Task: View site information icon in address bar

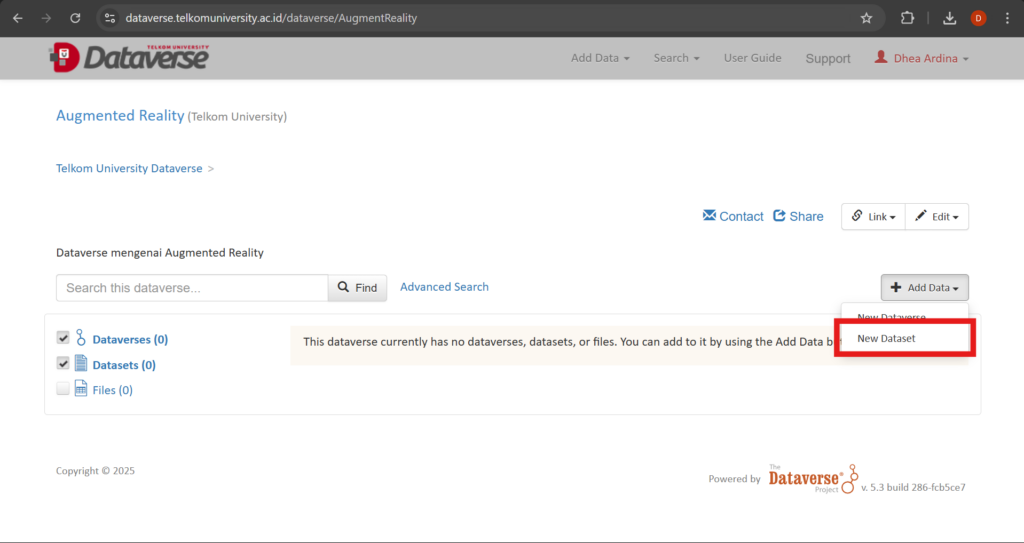Action: pos(110,18)
